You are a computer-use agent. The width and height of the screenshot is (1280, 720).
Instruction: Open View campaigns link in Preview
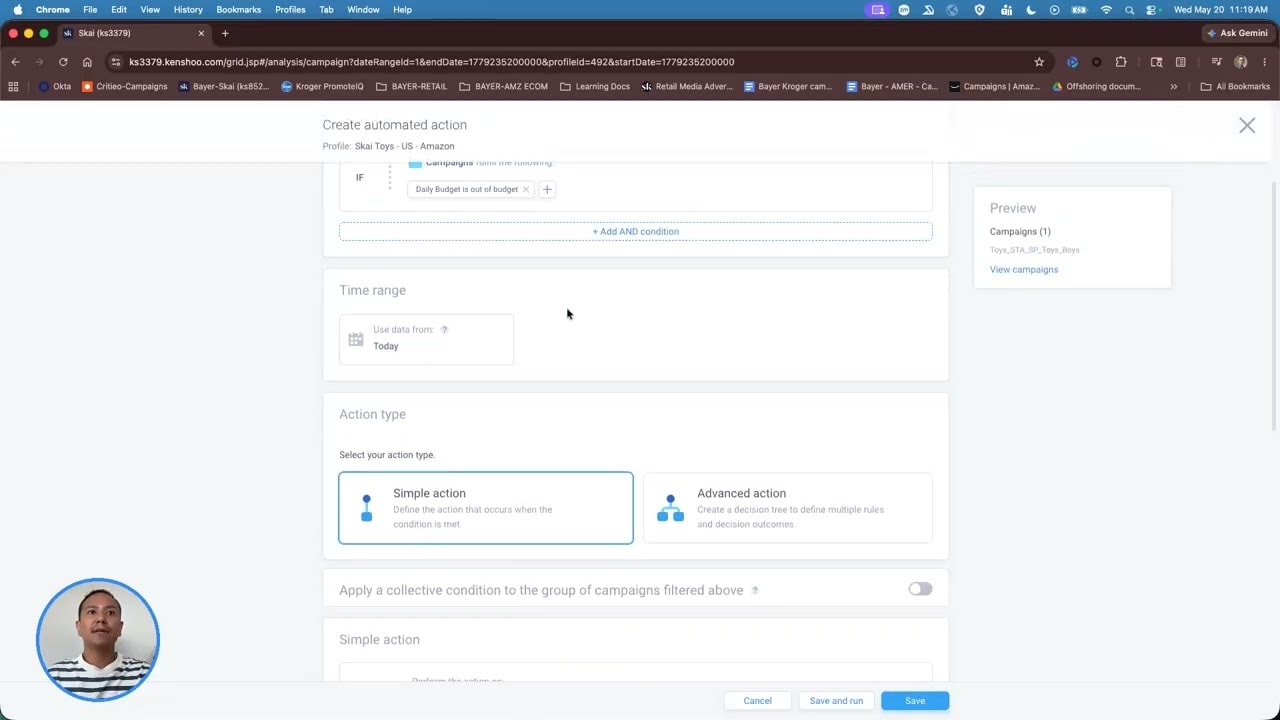[1024, 269]
